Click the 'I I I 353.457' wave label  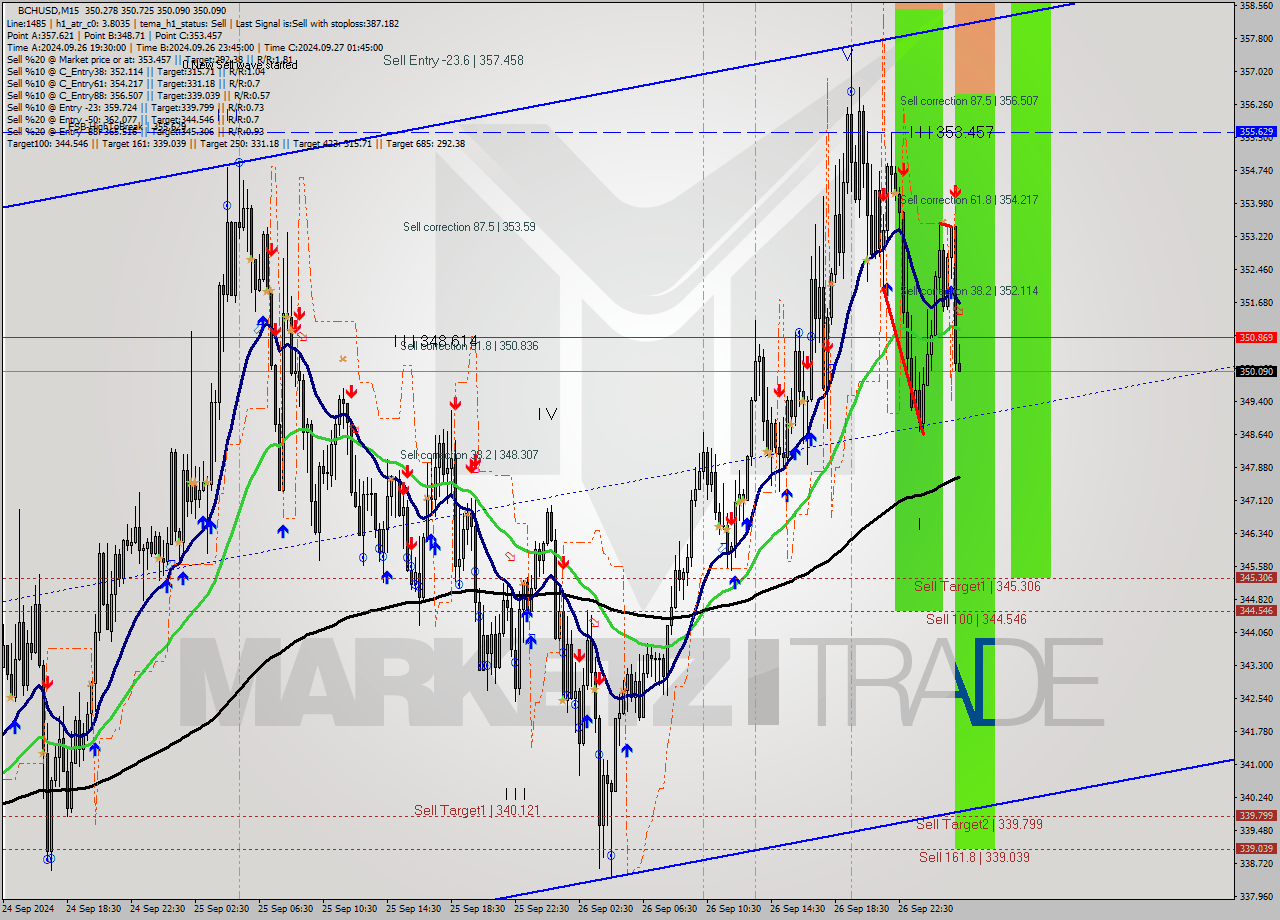point(951,132)
